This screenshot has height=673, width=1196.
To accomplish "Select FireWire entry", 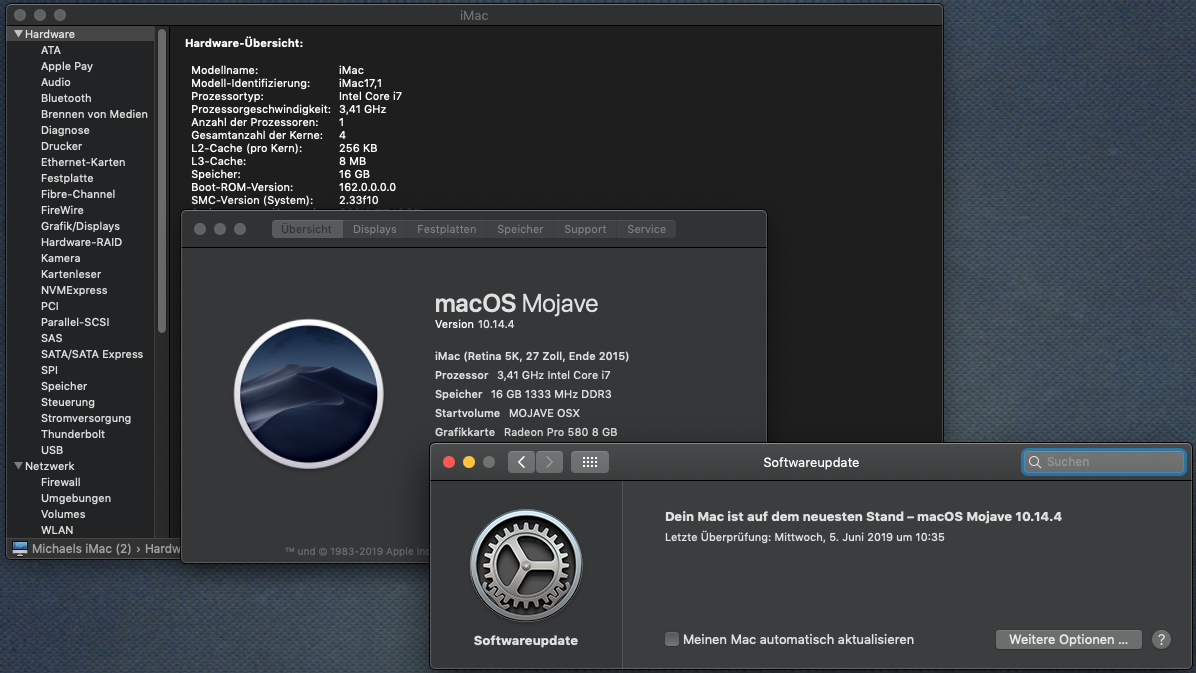I will (x=62, y=210).
